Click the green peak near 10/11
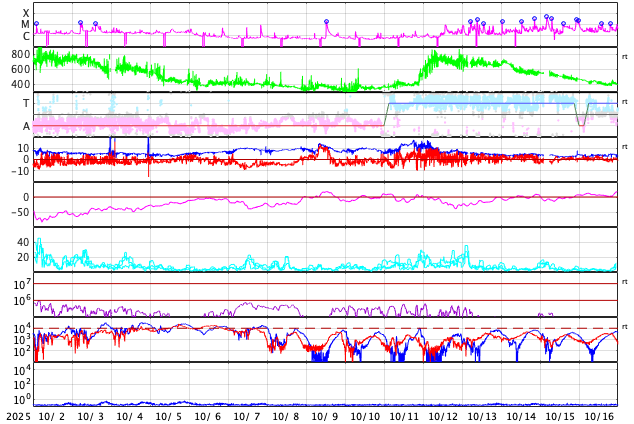Screen dimensions: 634x424 (433, 55)
